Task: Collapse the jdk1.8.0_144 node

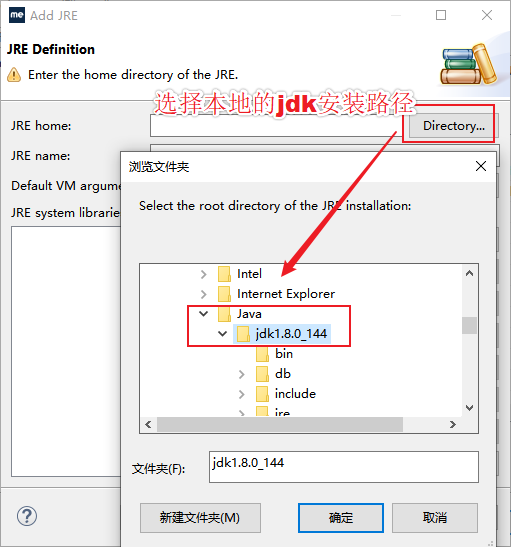Action: tap(223, 334)
